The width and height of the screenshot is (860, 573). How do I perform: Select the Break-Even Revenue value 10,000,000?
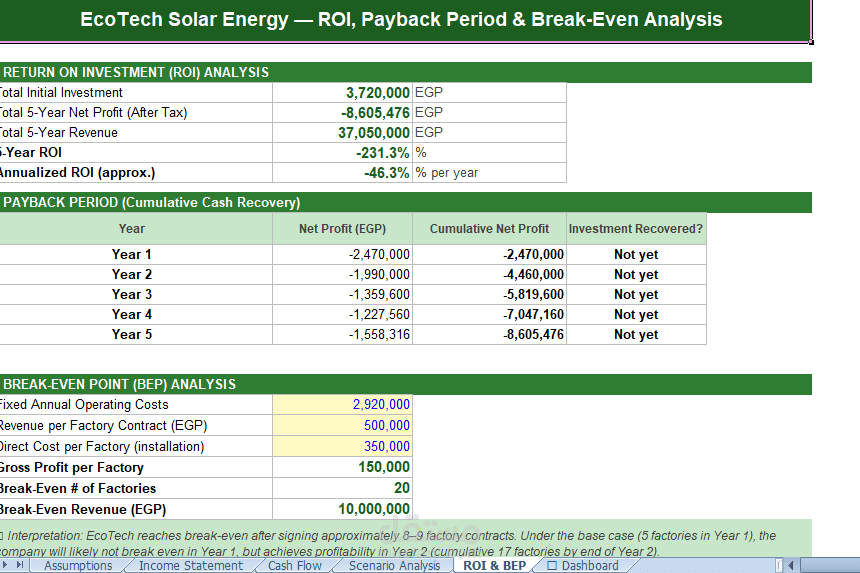(x=342, y=509)
